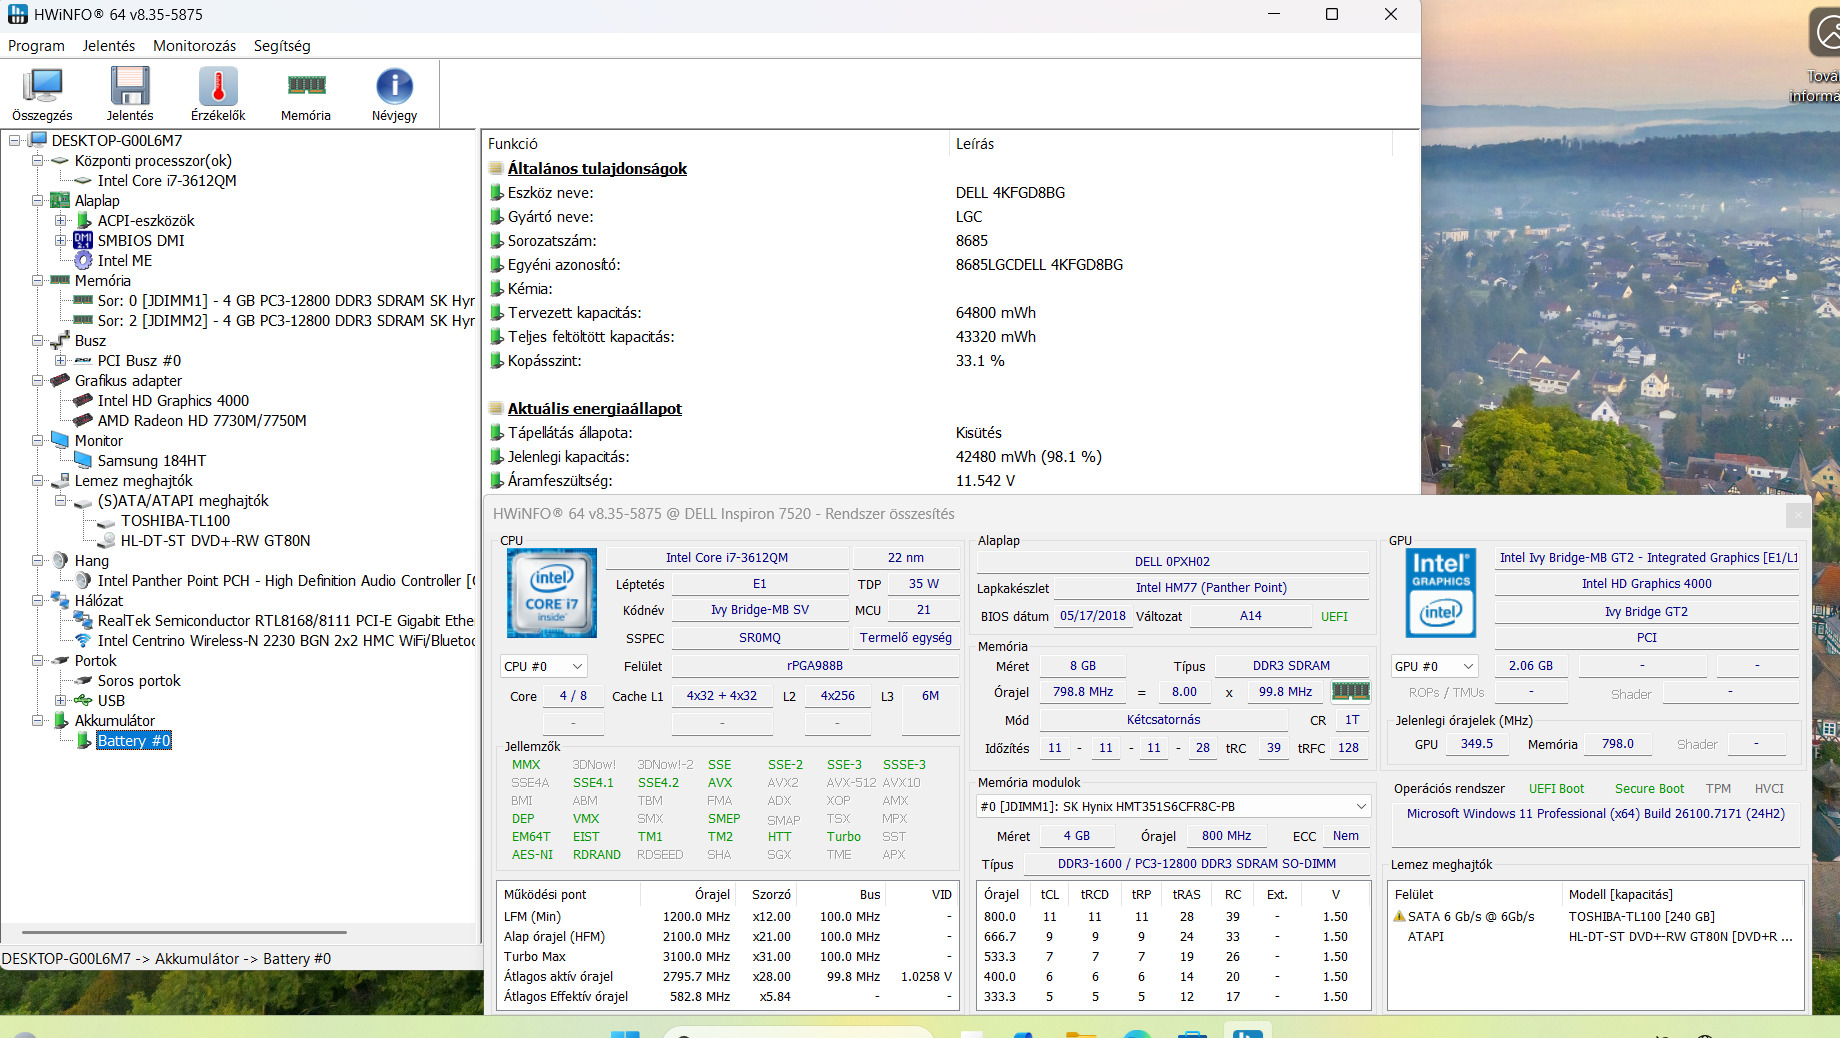1840x1038 pixels.
Task: Open the Összegzés summary toolbar icon
Action: click(42, 86)
